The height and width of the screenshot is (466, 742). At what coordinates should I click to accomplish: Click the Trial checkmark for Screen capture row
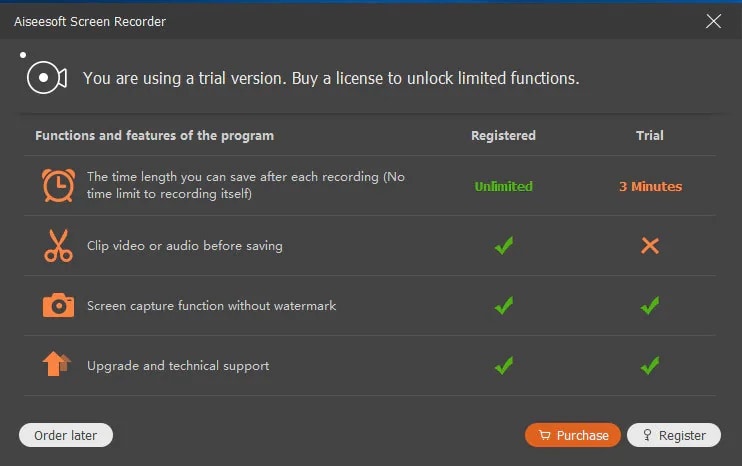(650, 306)
